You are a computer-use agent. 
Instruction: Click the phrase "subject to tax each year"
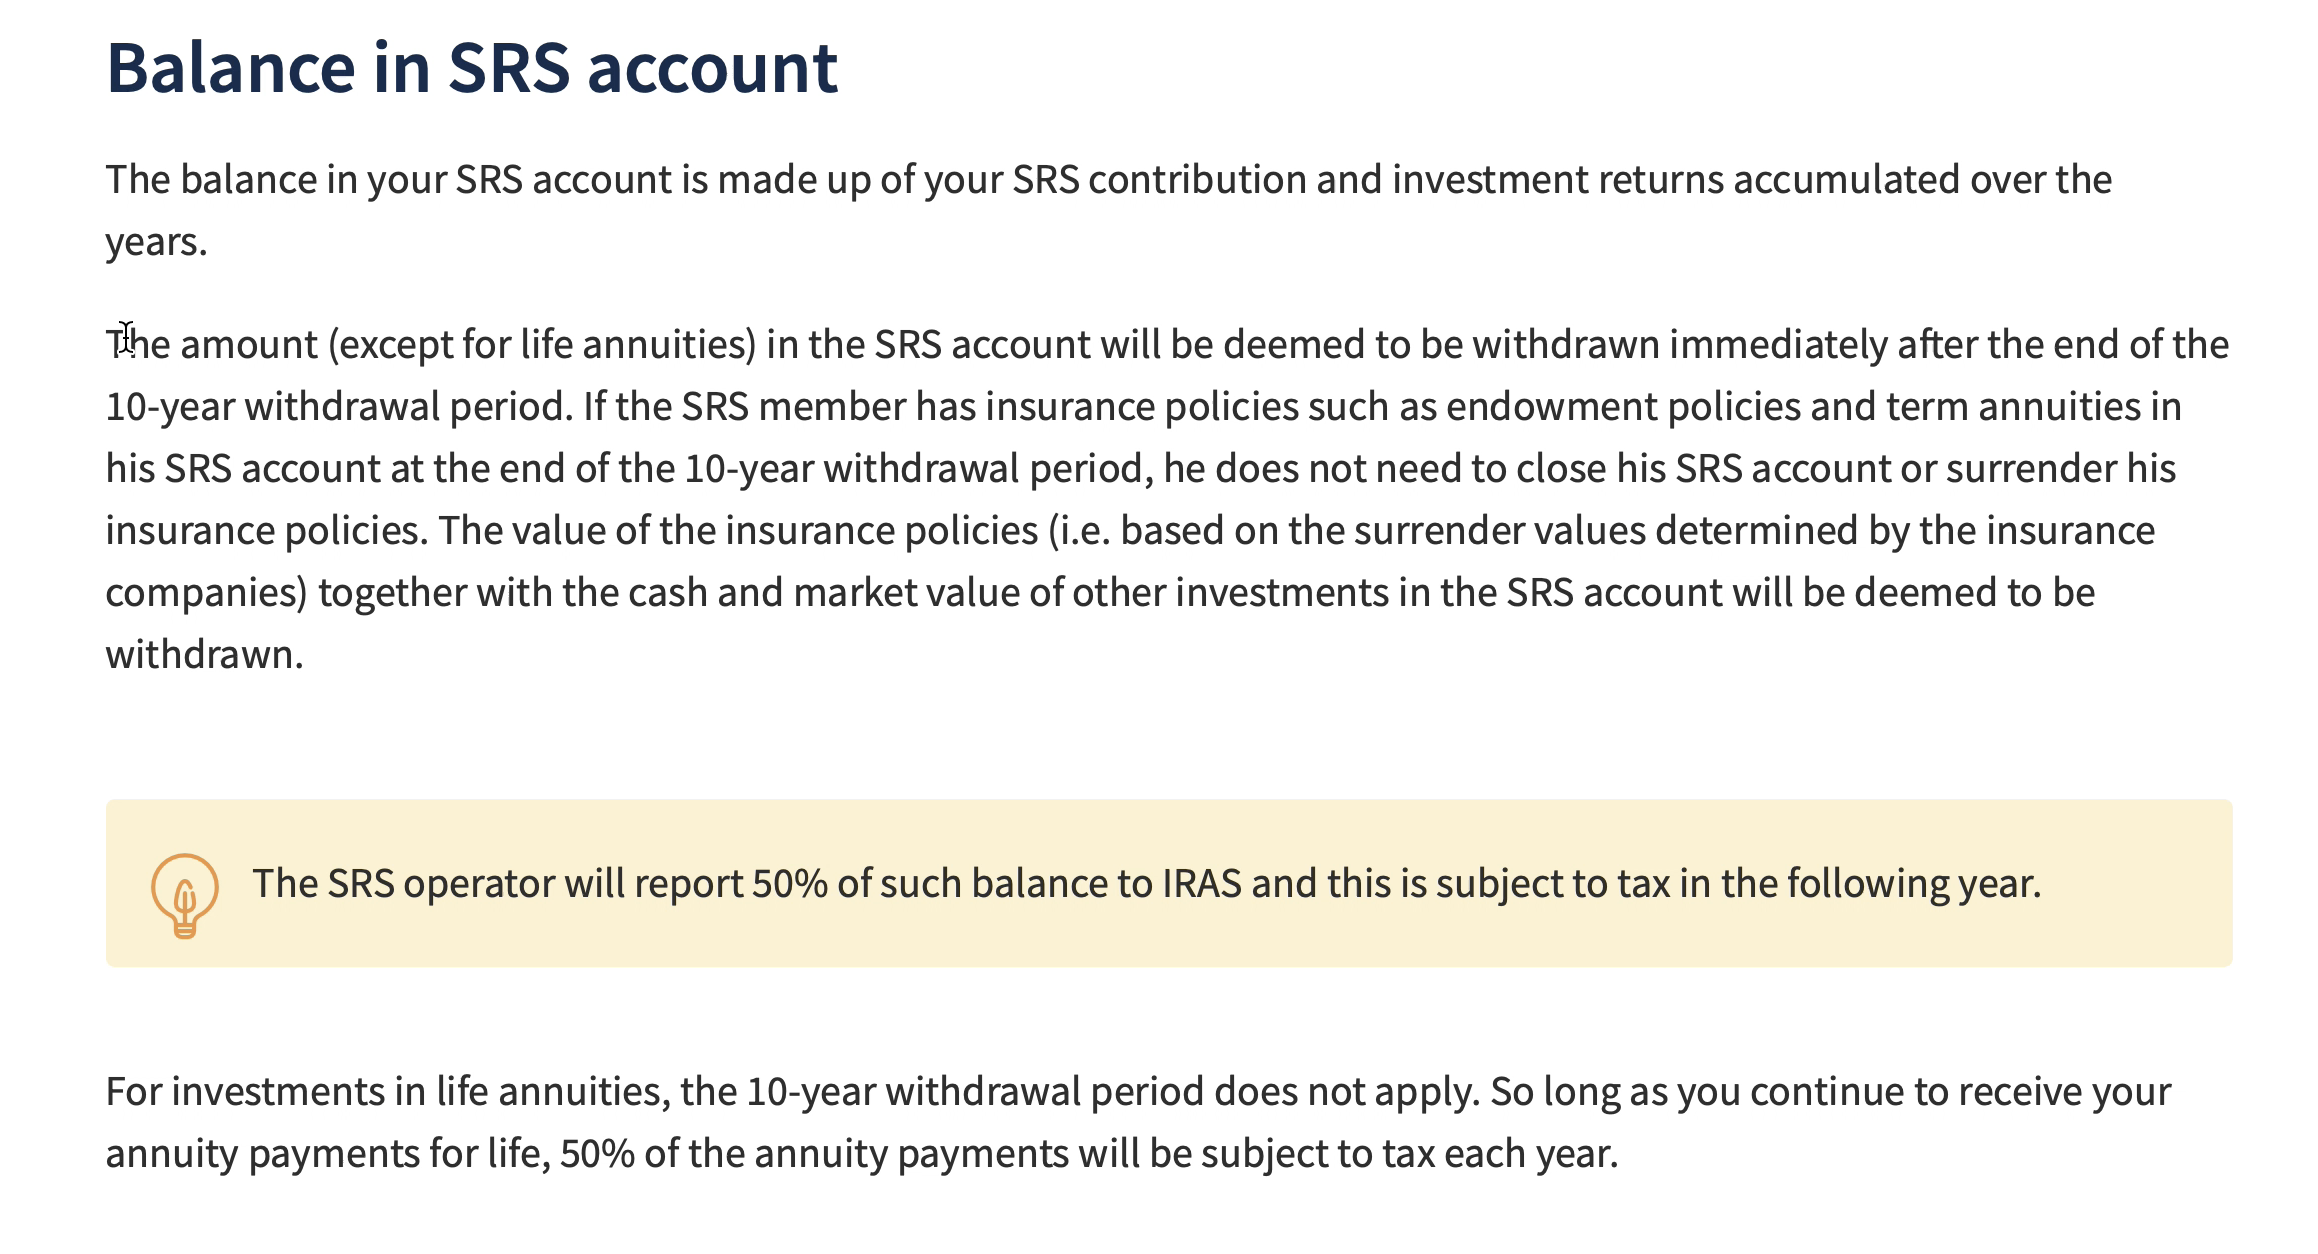pos(1408,1154)
